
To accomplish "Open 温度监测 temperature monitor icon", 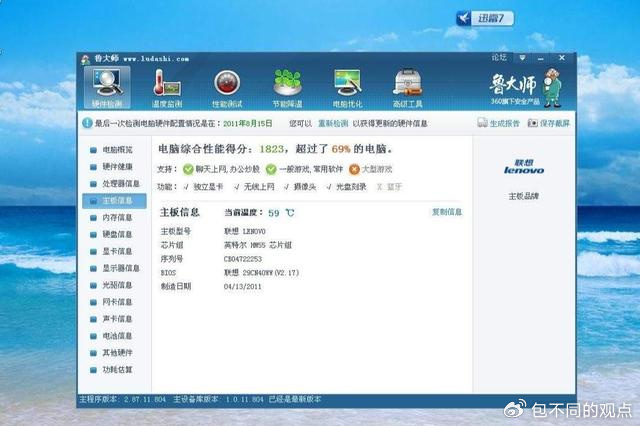I will click(167, 87).
